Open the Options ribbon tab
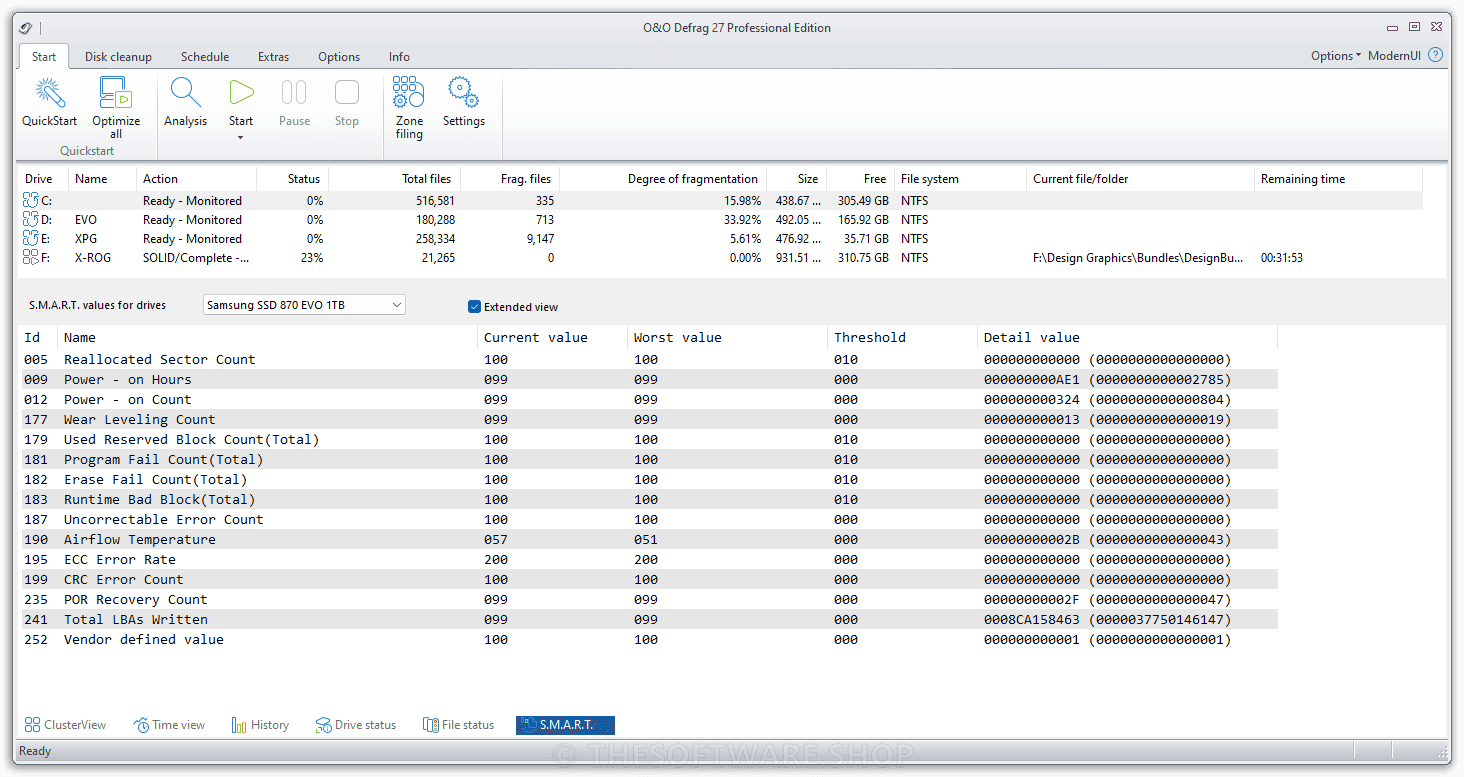1464x777 pixels. click(x=339, y=57)
